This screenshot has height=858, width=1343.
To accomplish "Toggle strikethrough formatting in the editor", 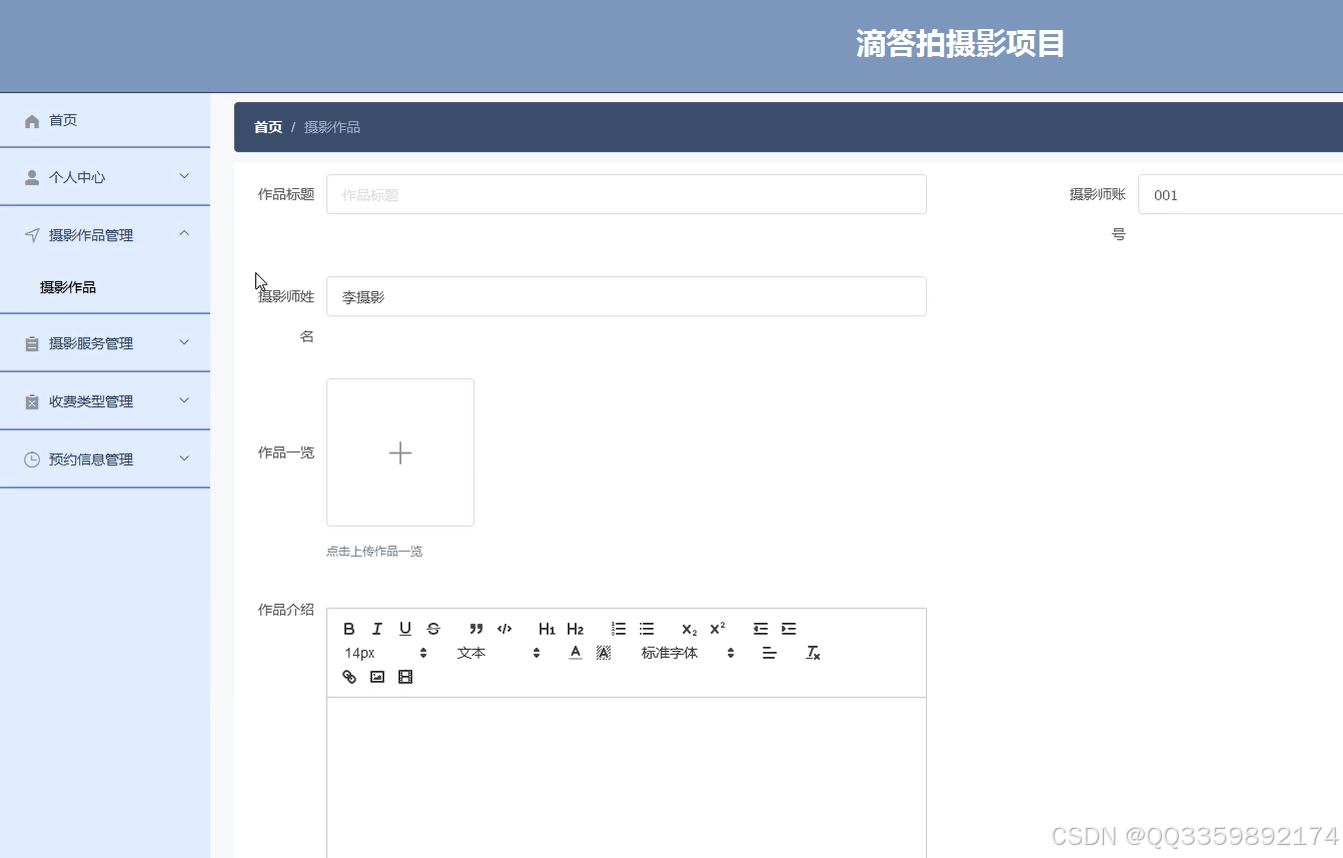I will point(433,629).
